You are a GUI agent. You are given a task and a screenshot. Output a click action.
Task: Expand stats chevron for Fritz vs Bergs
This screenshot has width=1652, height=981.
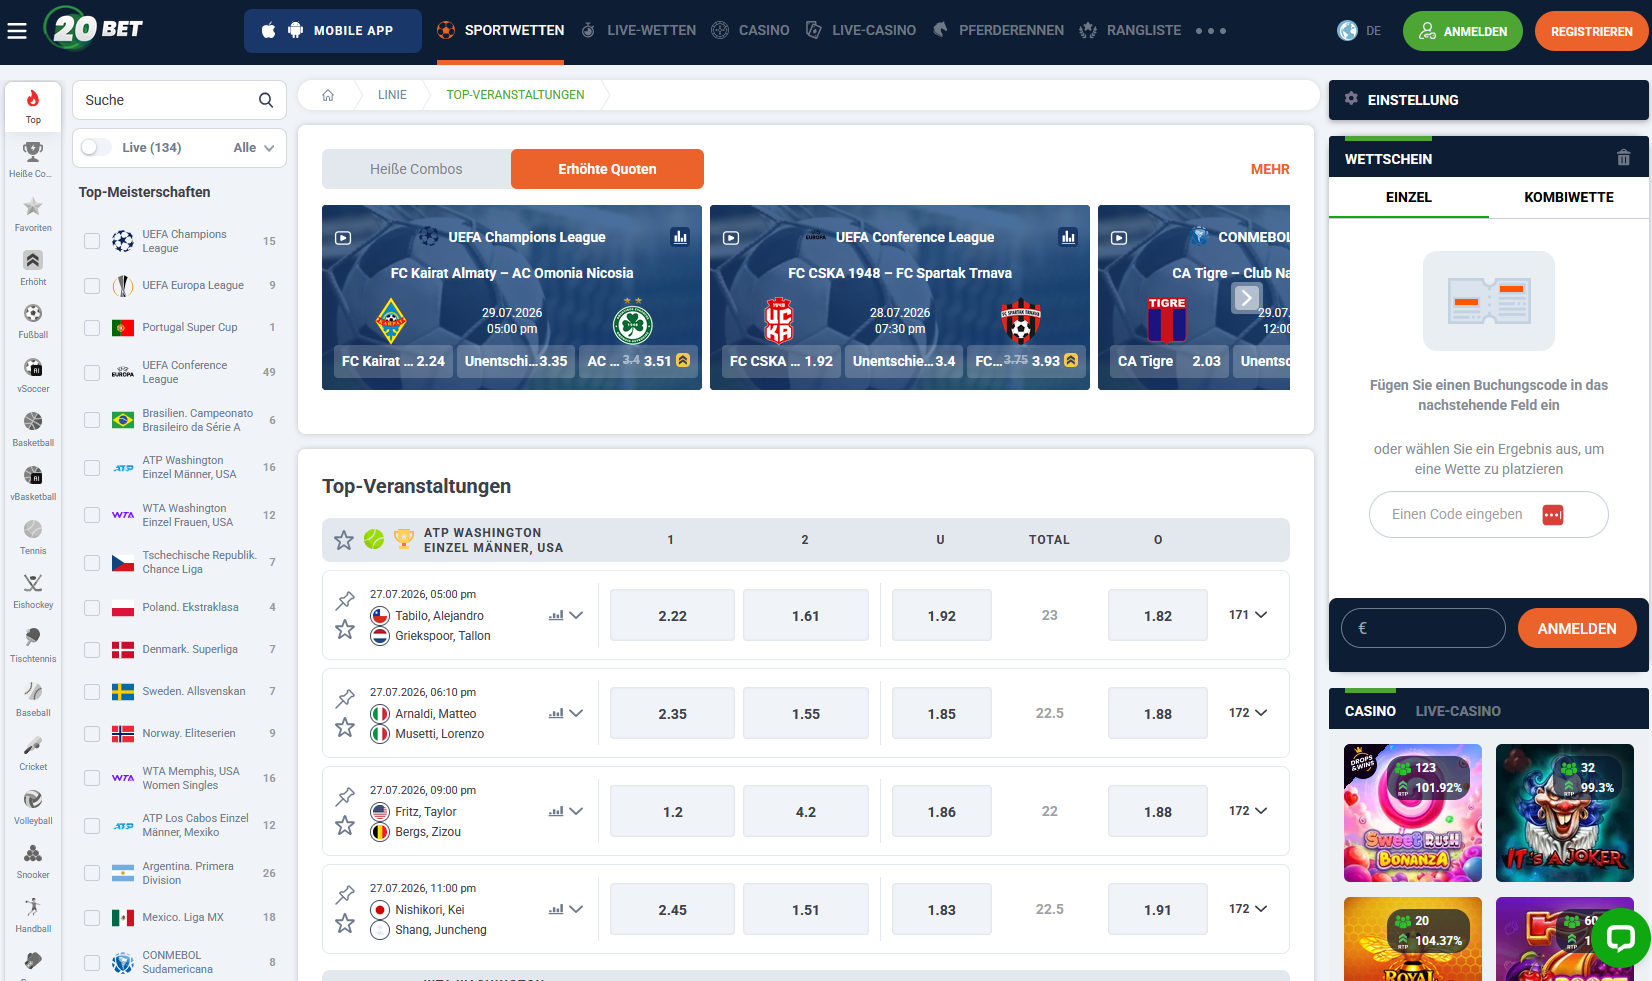point(576,812)
